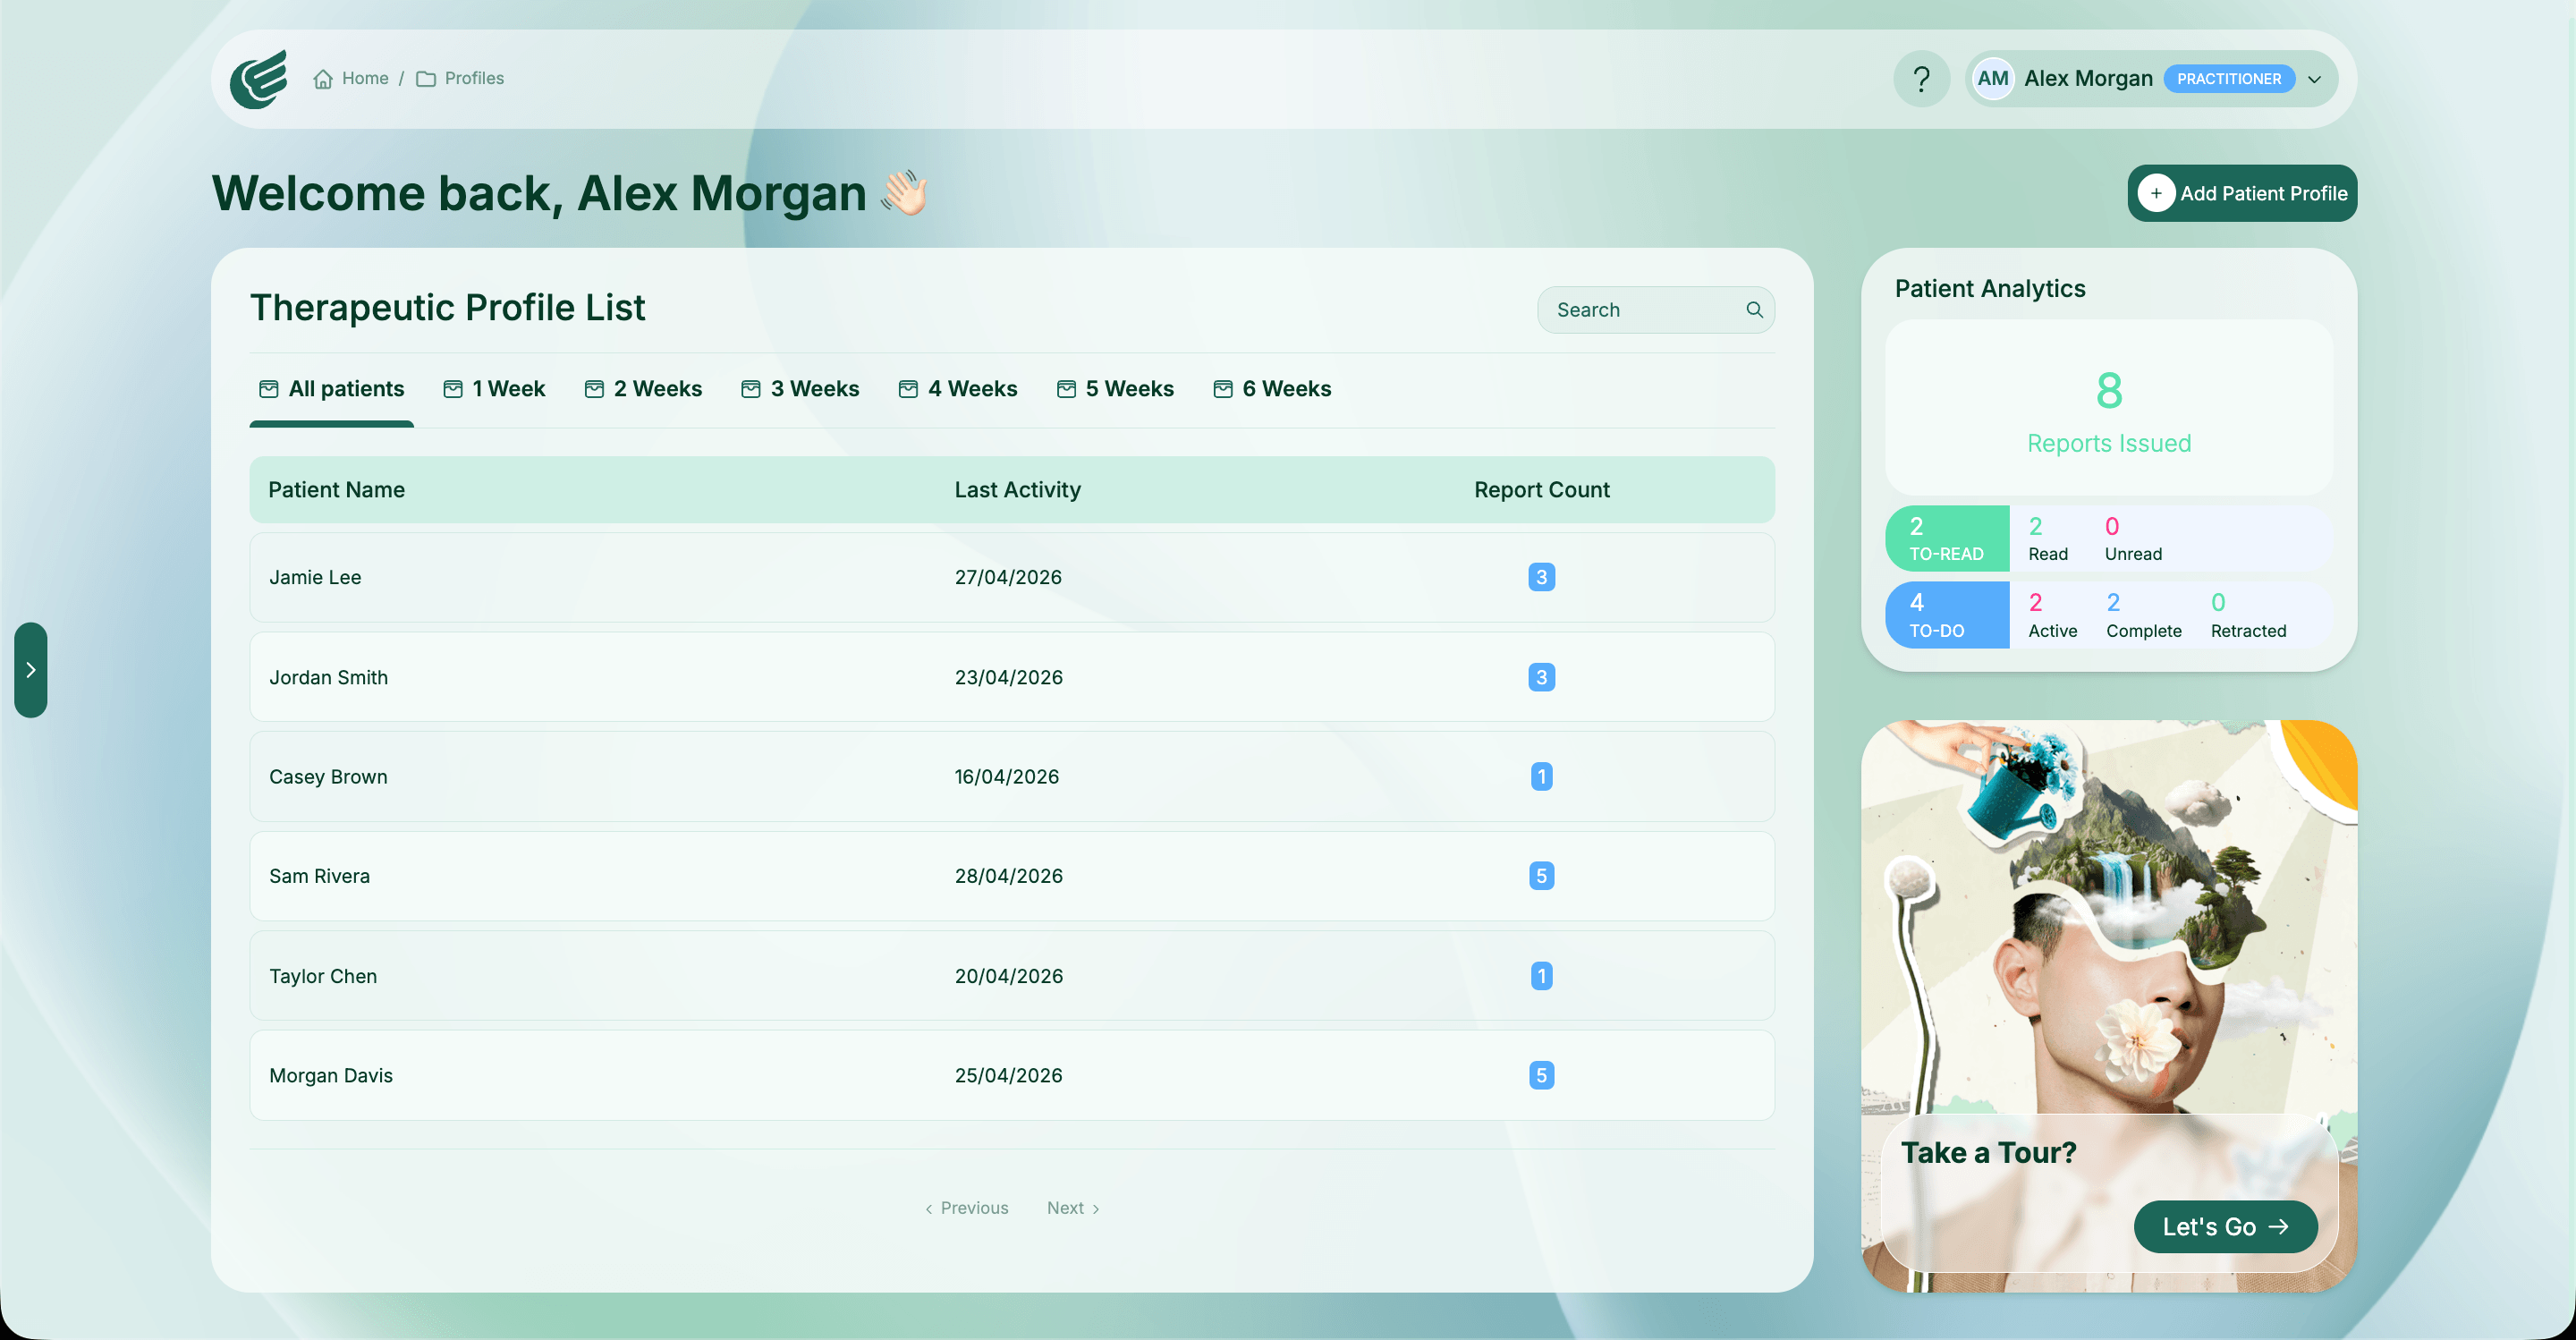
Task: Click the date 27/04/2026
Action: point(1008,577)
